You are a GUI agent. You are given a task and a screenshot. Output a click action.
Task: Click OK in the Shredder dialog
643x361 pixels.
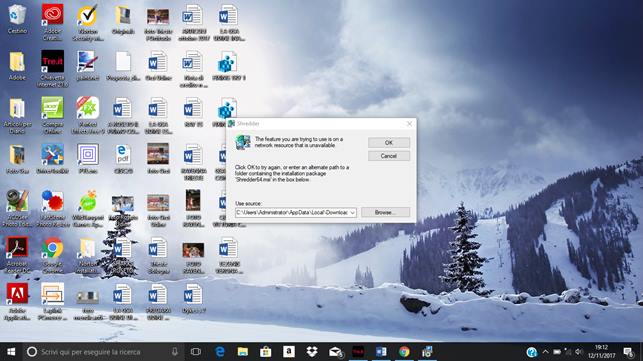389,143
